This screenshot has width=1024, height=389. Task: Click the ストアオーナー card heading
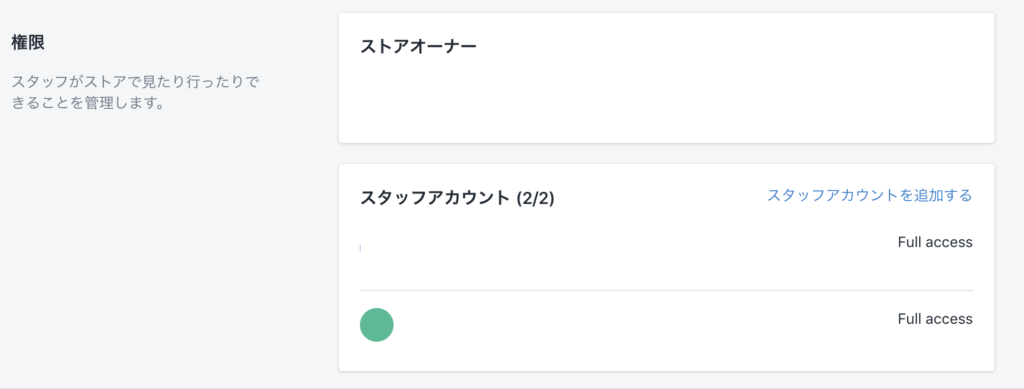click(419, 46)
